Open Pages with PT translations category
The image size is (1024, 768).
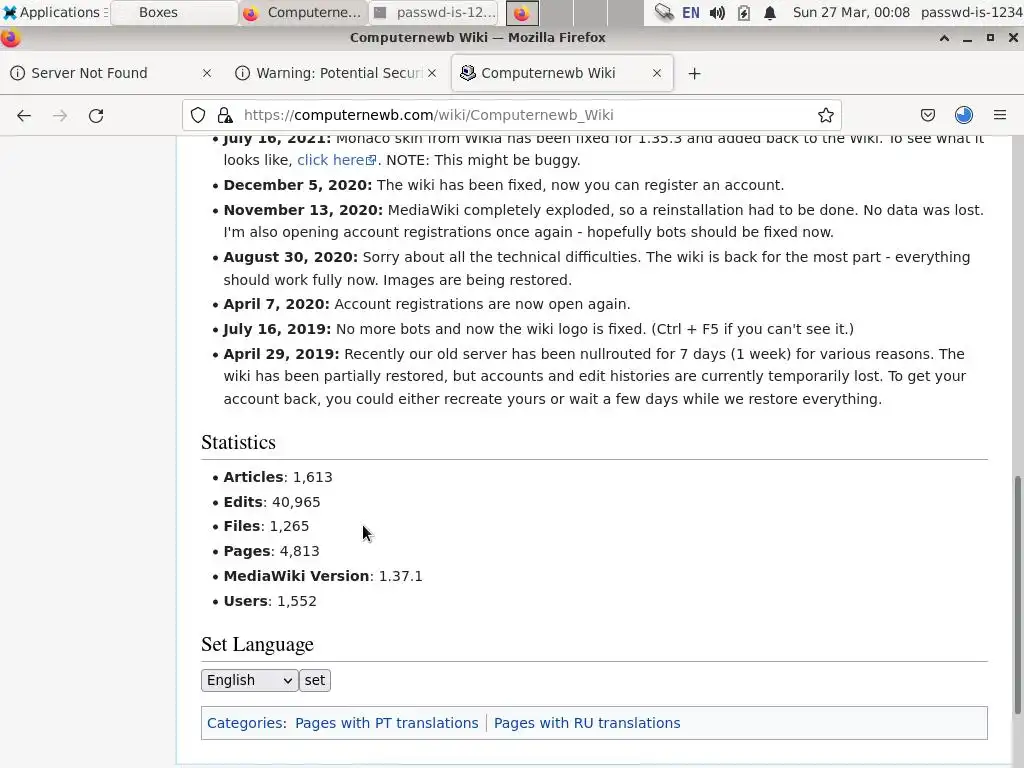(x=387, y=723)
